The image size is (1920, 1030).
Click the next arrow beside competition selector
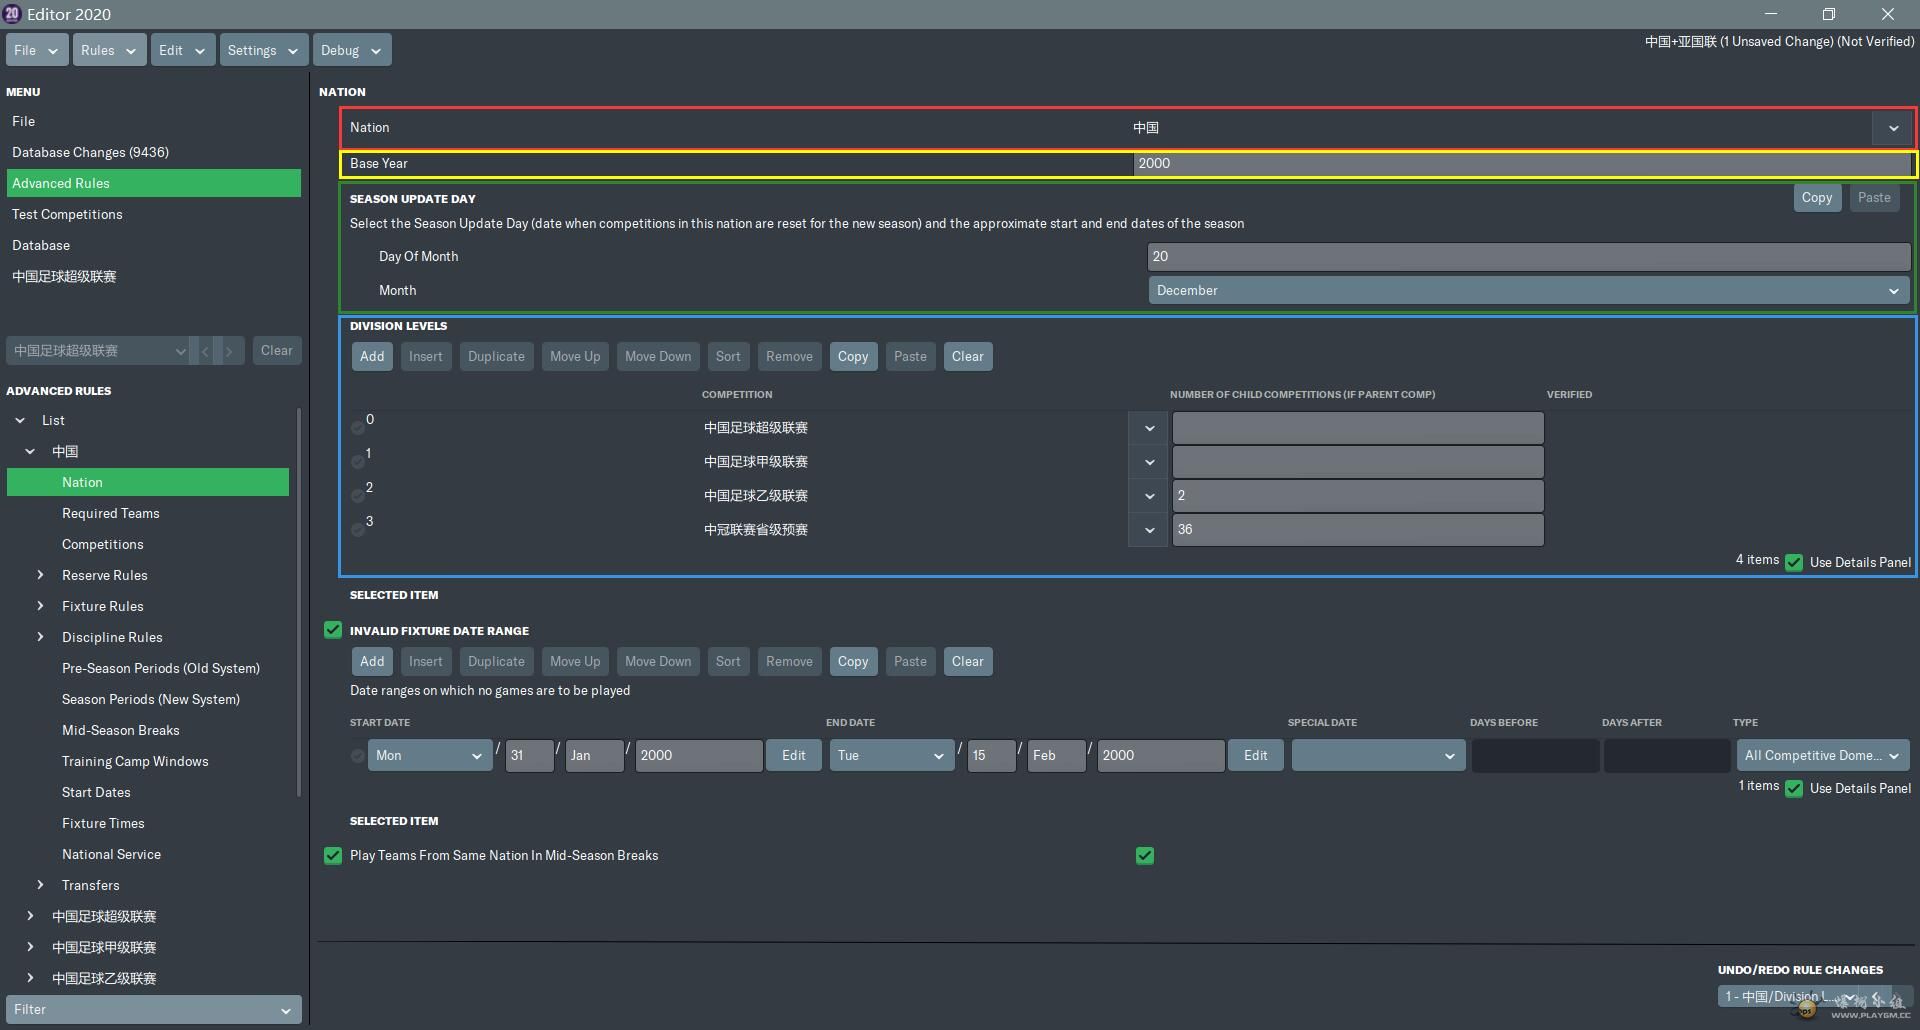(229, 351)
